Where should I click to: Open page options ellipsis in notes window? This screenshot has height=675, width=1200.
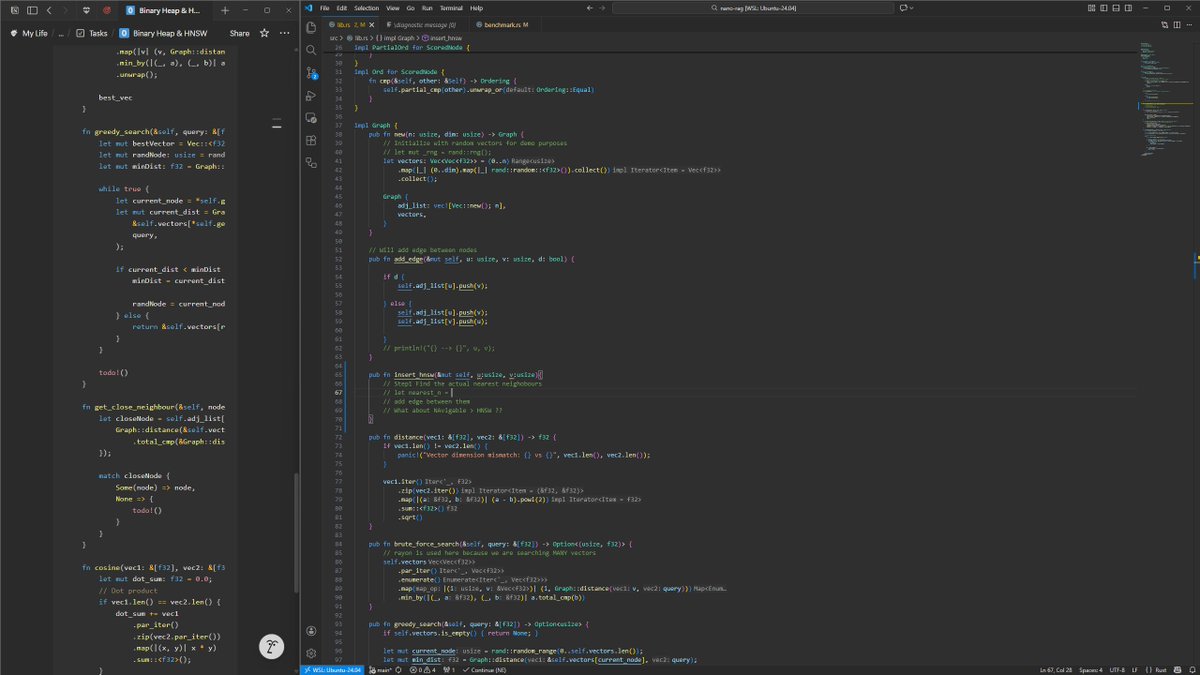(x=284, y=33)
